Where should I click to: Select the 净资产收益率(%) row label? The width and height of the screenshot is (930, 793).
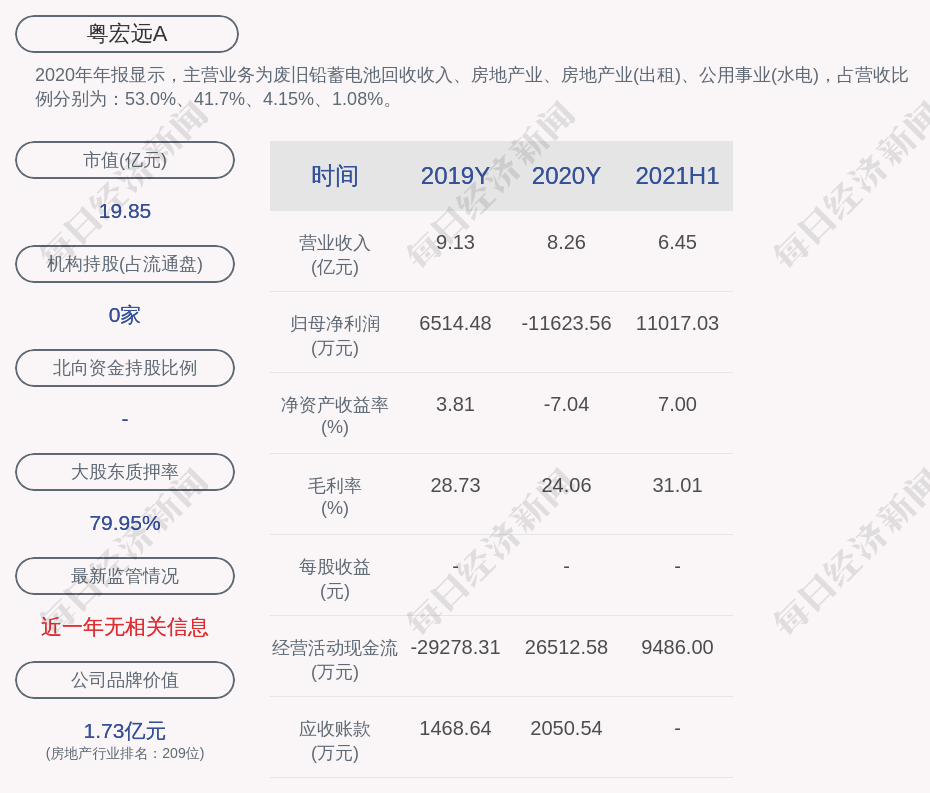(x=335, y=416)
